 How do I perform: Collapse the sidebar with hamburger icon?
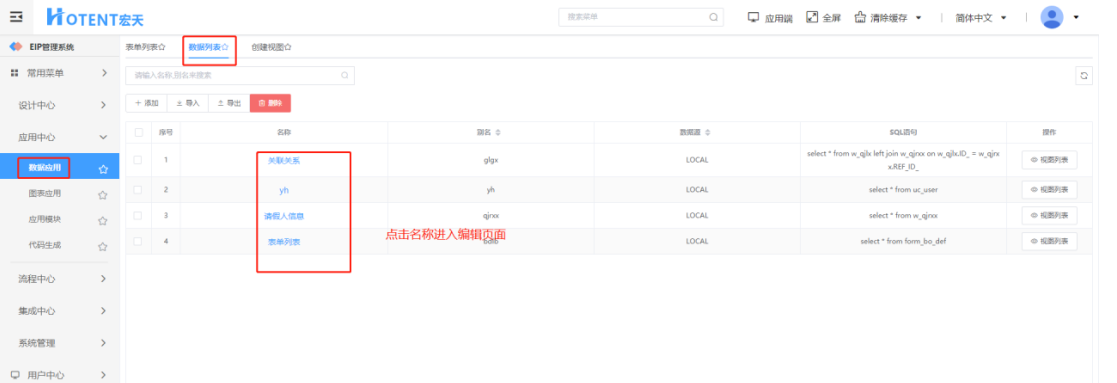point(16,17)
